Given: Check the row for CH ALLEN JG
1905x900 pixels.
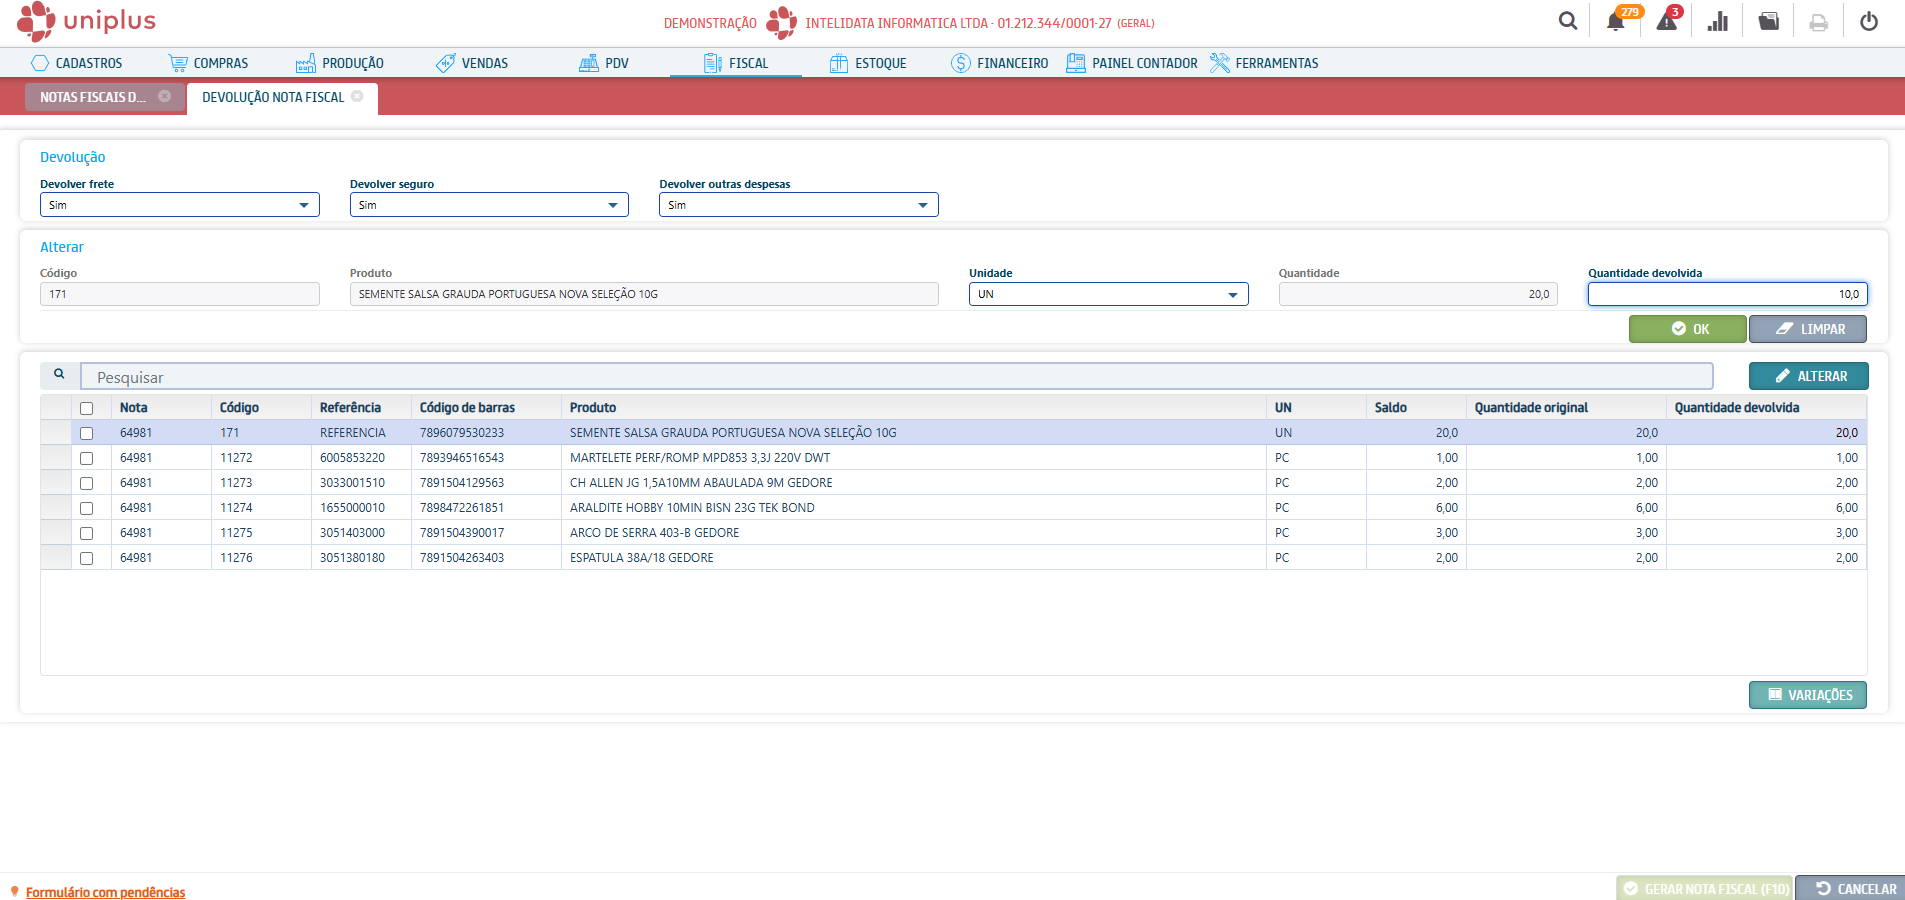Looking at the screenshot, I should [87, 483].
